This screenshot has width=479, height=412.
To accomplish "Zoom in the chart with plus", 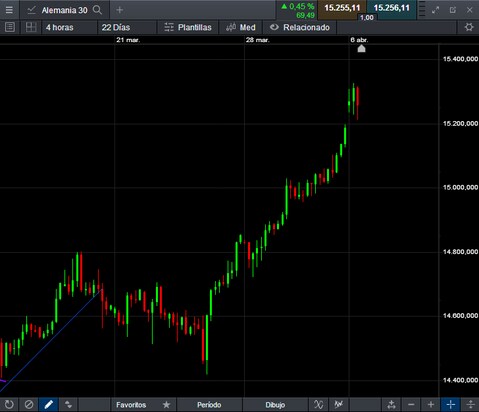I will (431, 405).
